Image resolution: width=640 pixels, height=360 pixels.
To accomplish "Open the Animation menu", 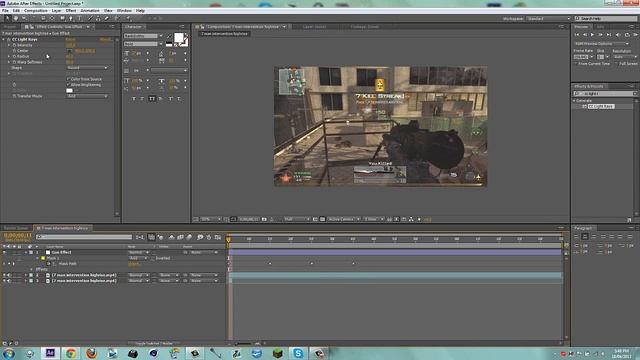I will point(90,11).
